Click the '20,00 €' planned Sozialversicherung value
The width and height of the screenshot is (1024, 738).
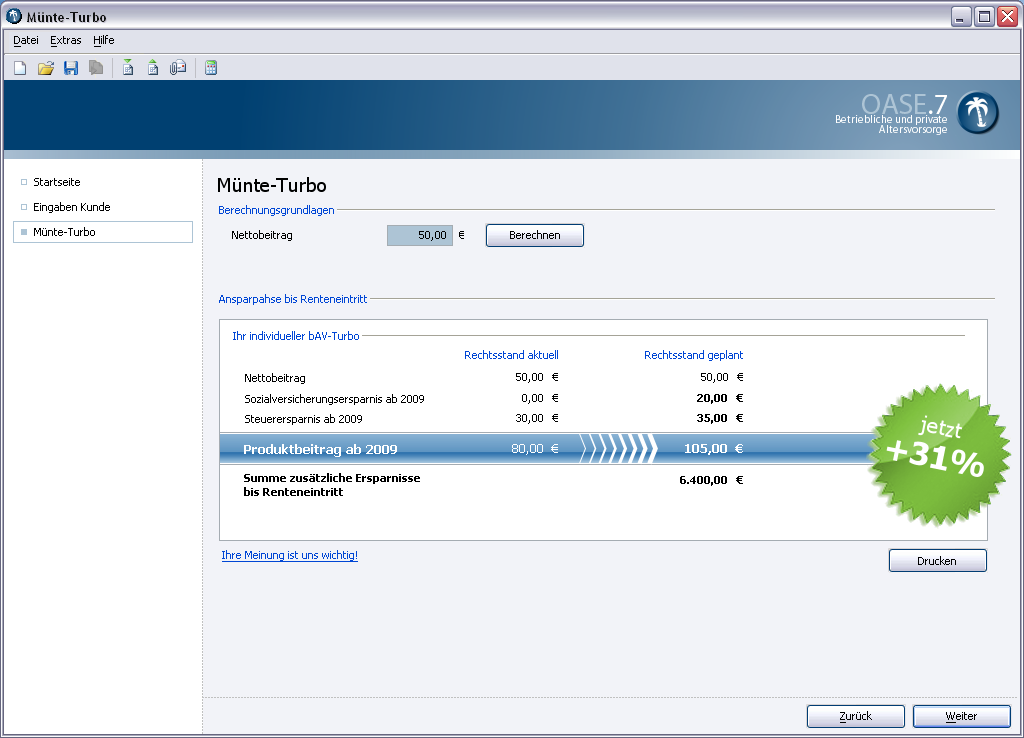tap(720, 398)
